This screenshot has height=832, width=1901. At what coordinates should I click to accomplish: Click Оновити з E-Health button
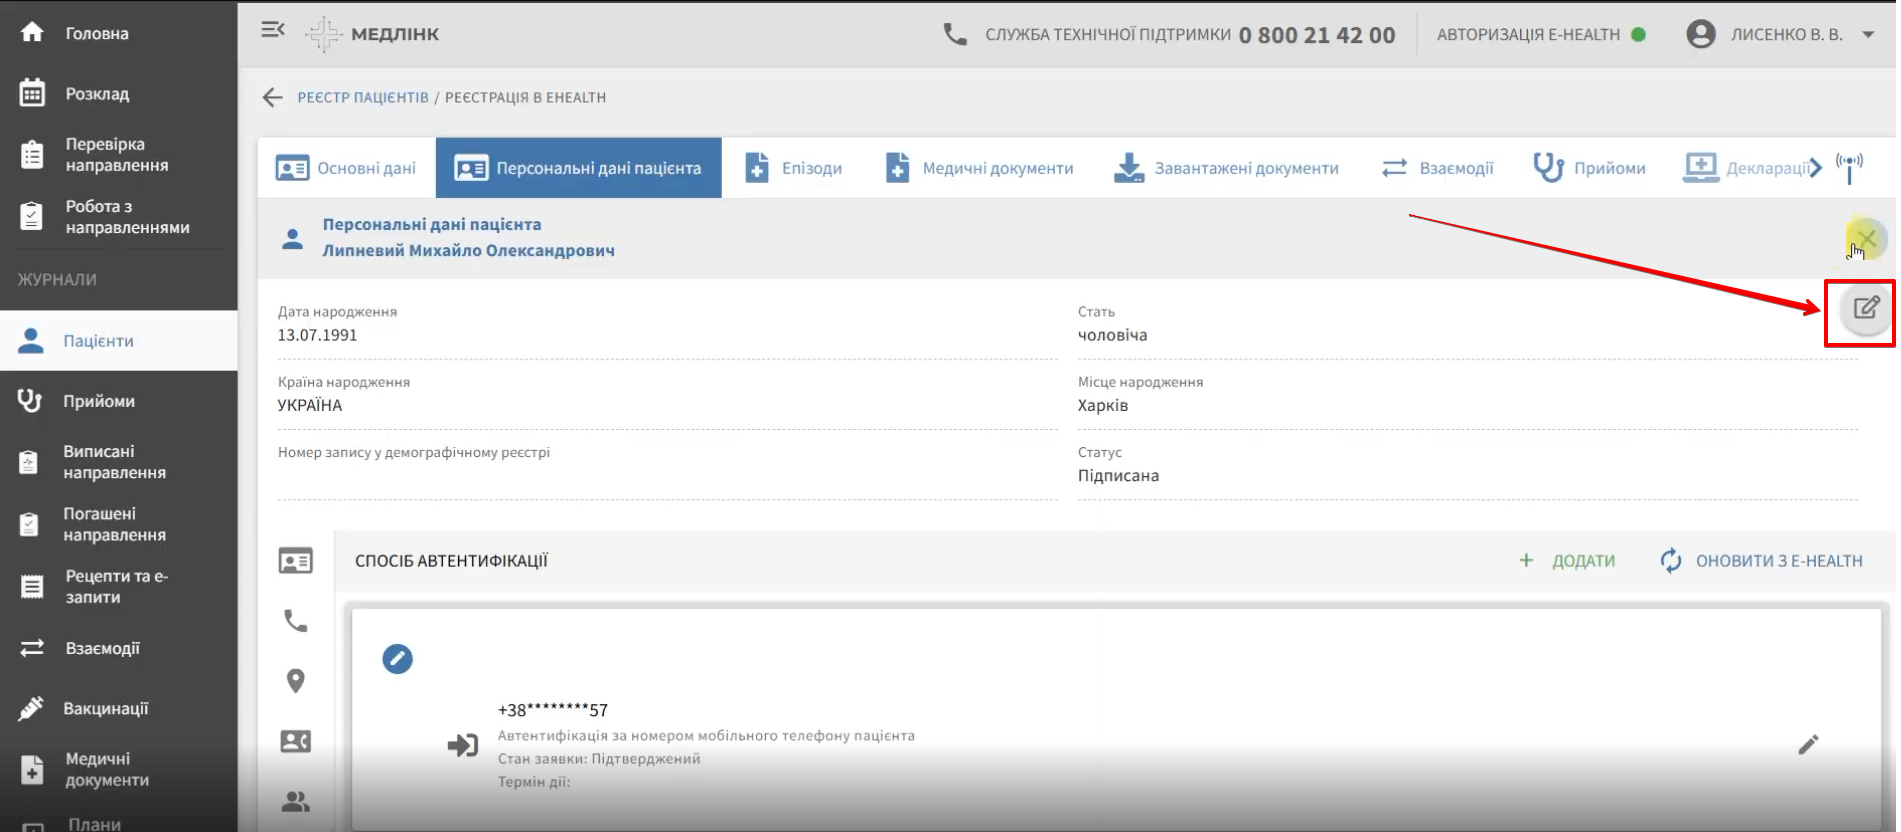point(1761,561)
